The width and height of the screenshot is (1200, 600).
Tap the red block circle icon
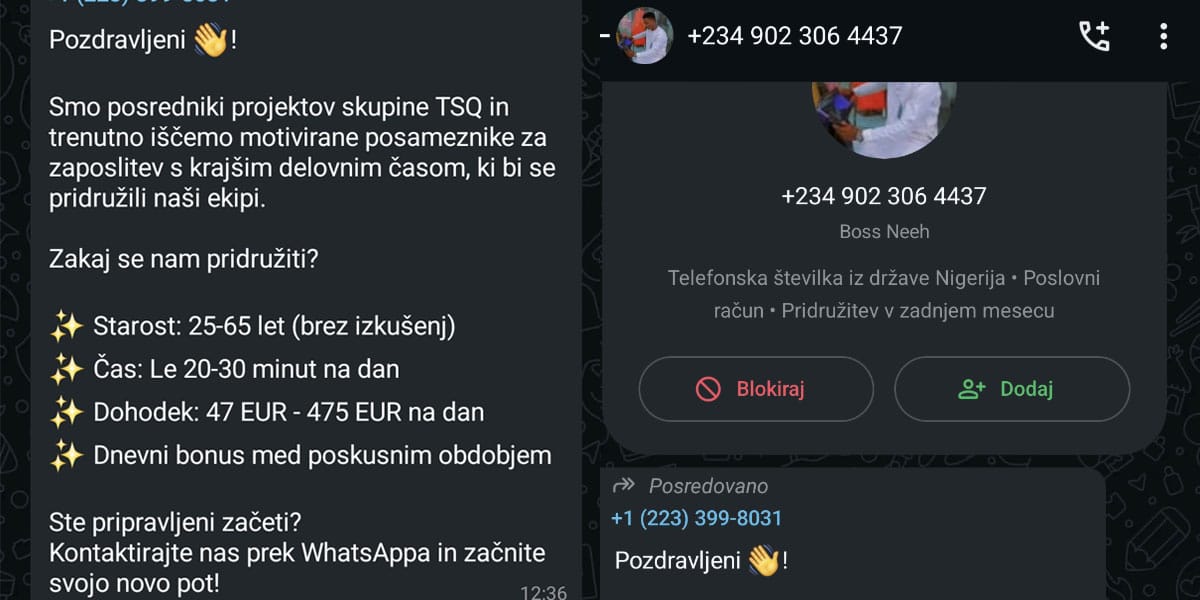click(708, 389)
